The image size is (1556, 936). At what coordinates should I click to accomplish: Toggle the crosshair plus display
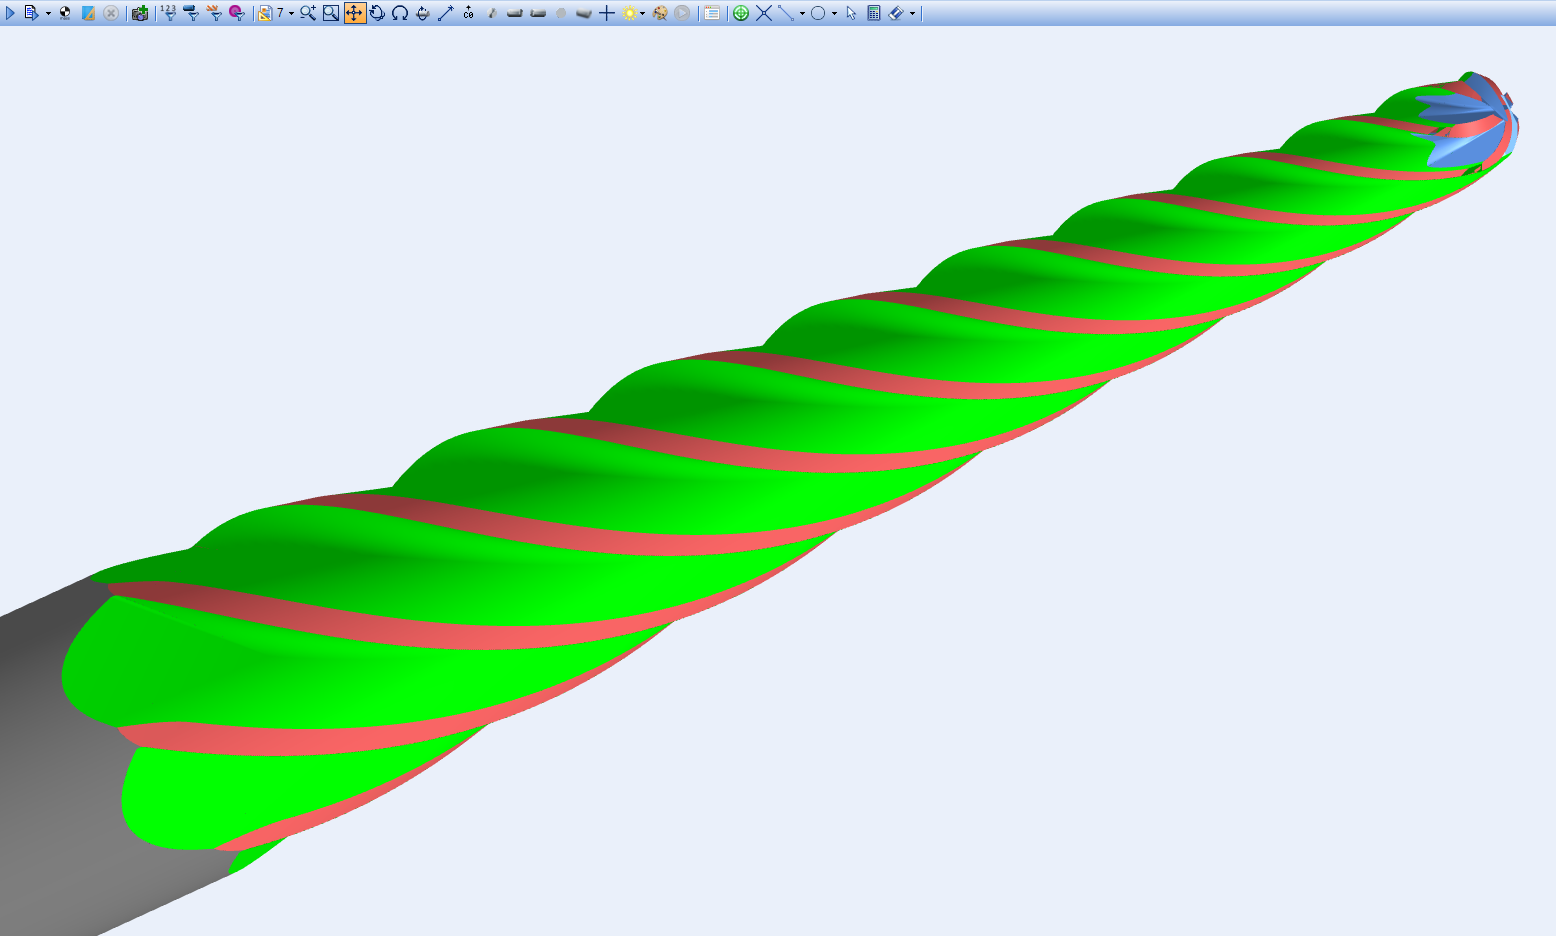tap(607, 13)
